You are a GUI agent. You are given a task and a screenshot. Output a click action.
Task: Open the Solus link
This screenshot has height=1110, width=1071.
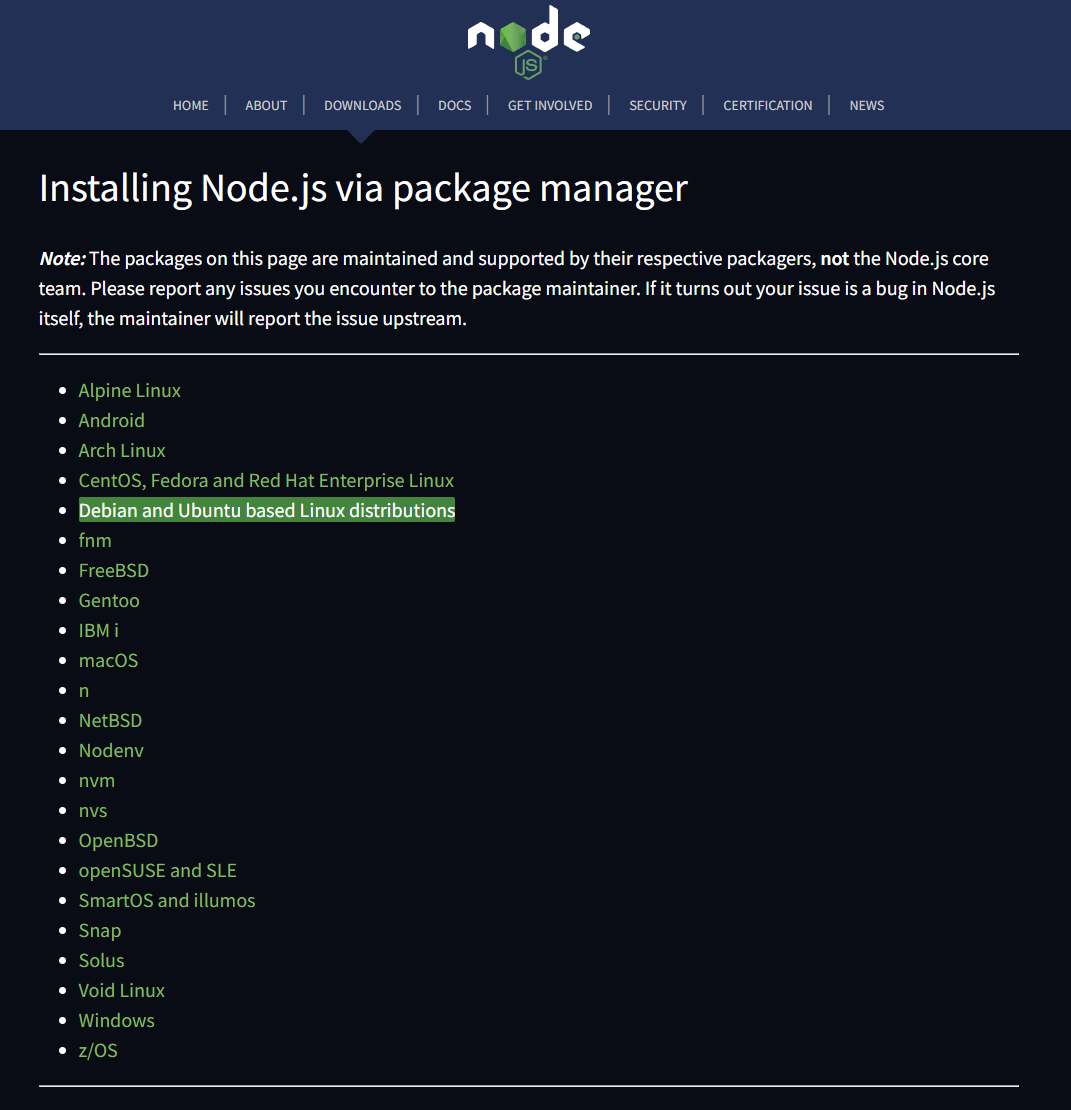coord(101,961)
